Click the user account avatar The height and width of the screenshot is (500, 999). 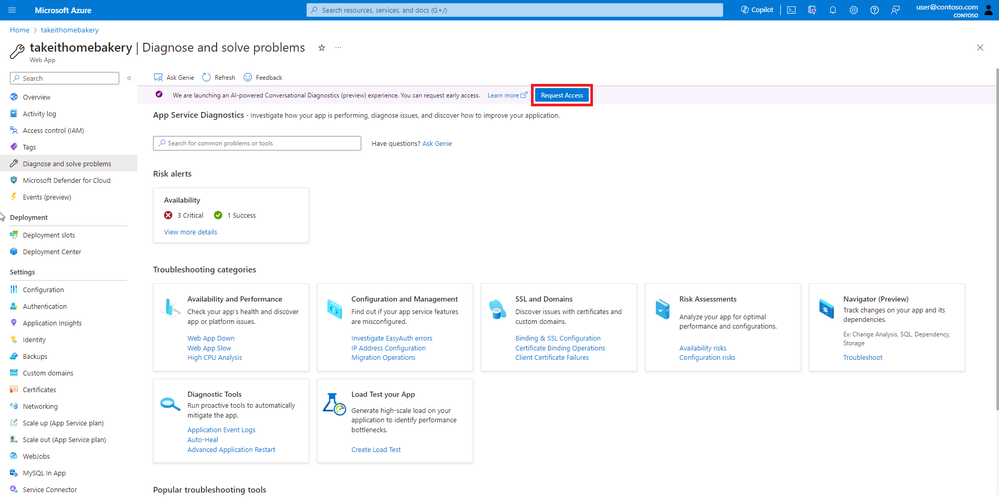(989, 10)
